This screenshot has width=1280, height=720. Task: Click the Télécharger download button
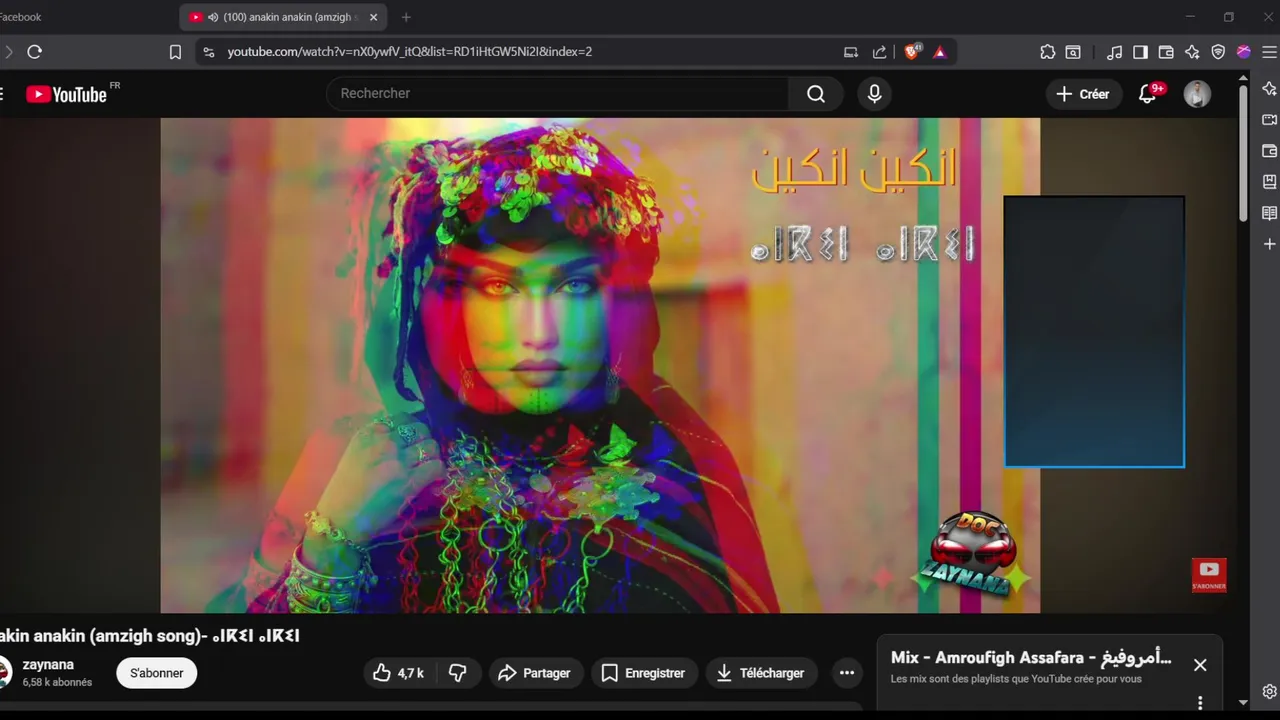761,673
